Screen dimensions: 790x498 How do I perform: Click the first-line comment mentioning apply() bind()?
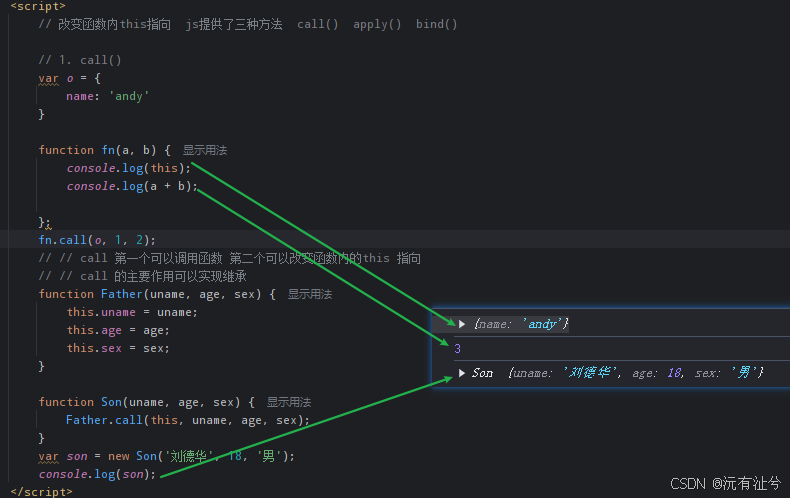(248, 24)
